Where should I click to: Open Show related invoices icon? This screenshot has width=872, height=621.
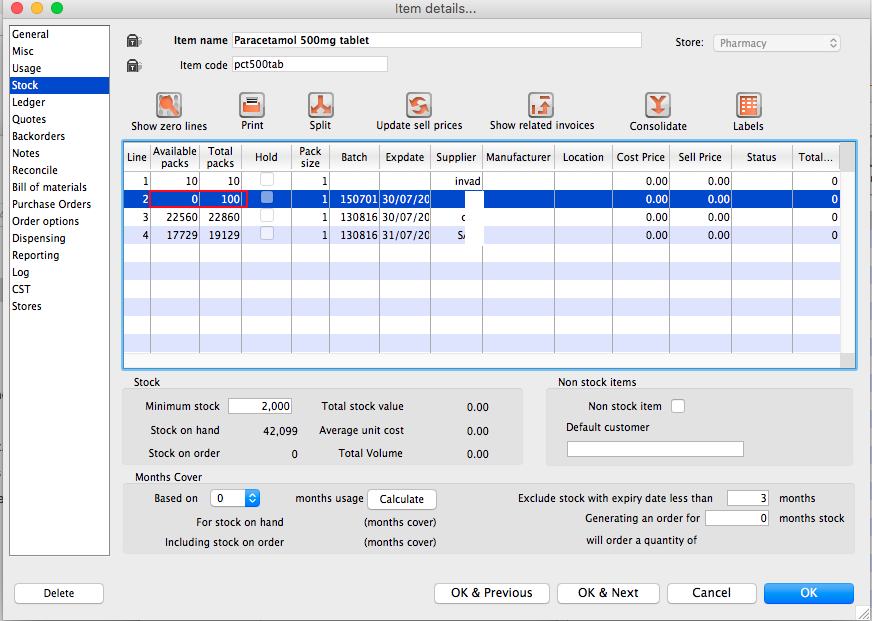(x=541, y=105)
